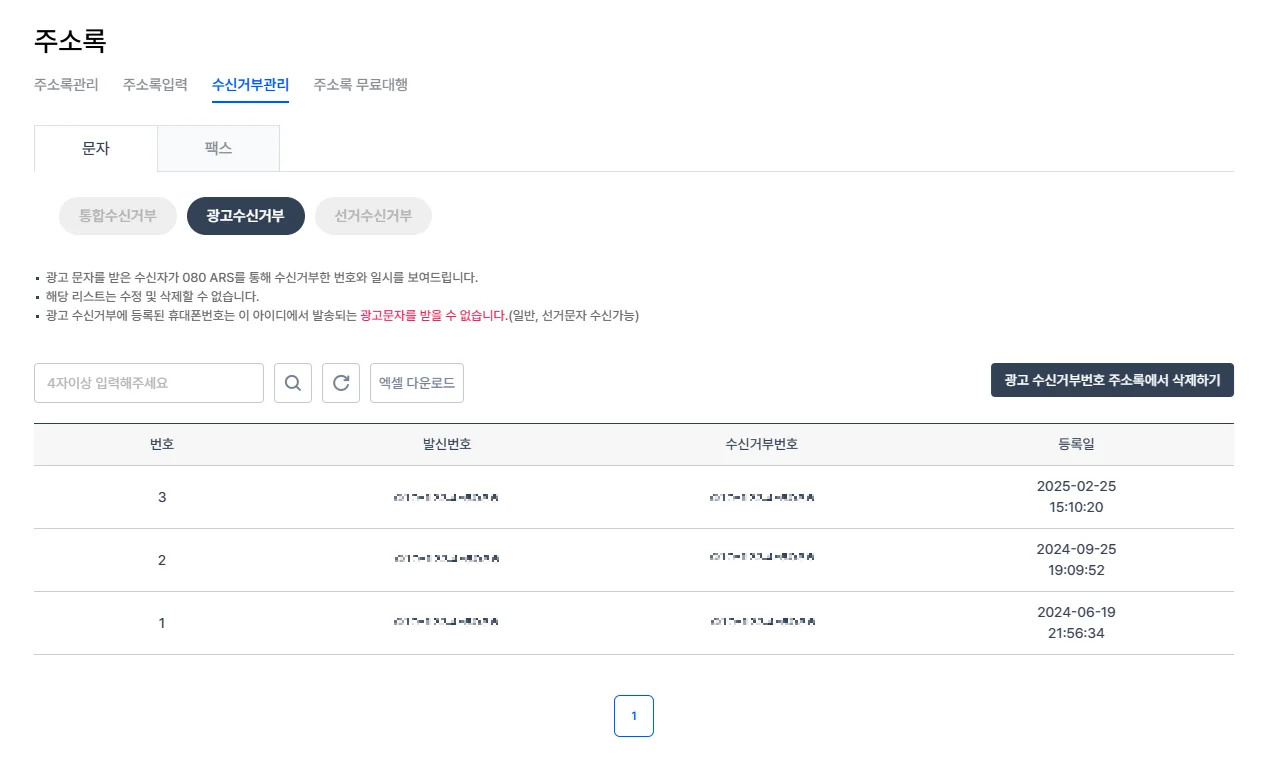Choose the 선거수신거부 filter pill
Viewport: 1272px width, 765px height.
click(x=373, y=216)
